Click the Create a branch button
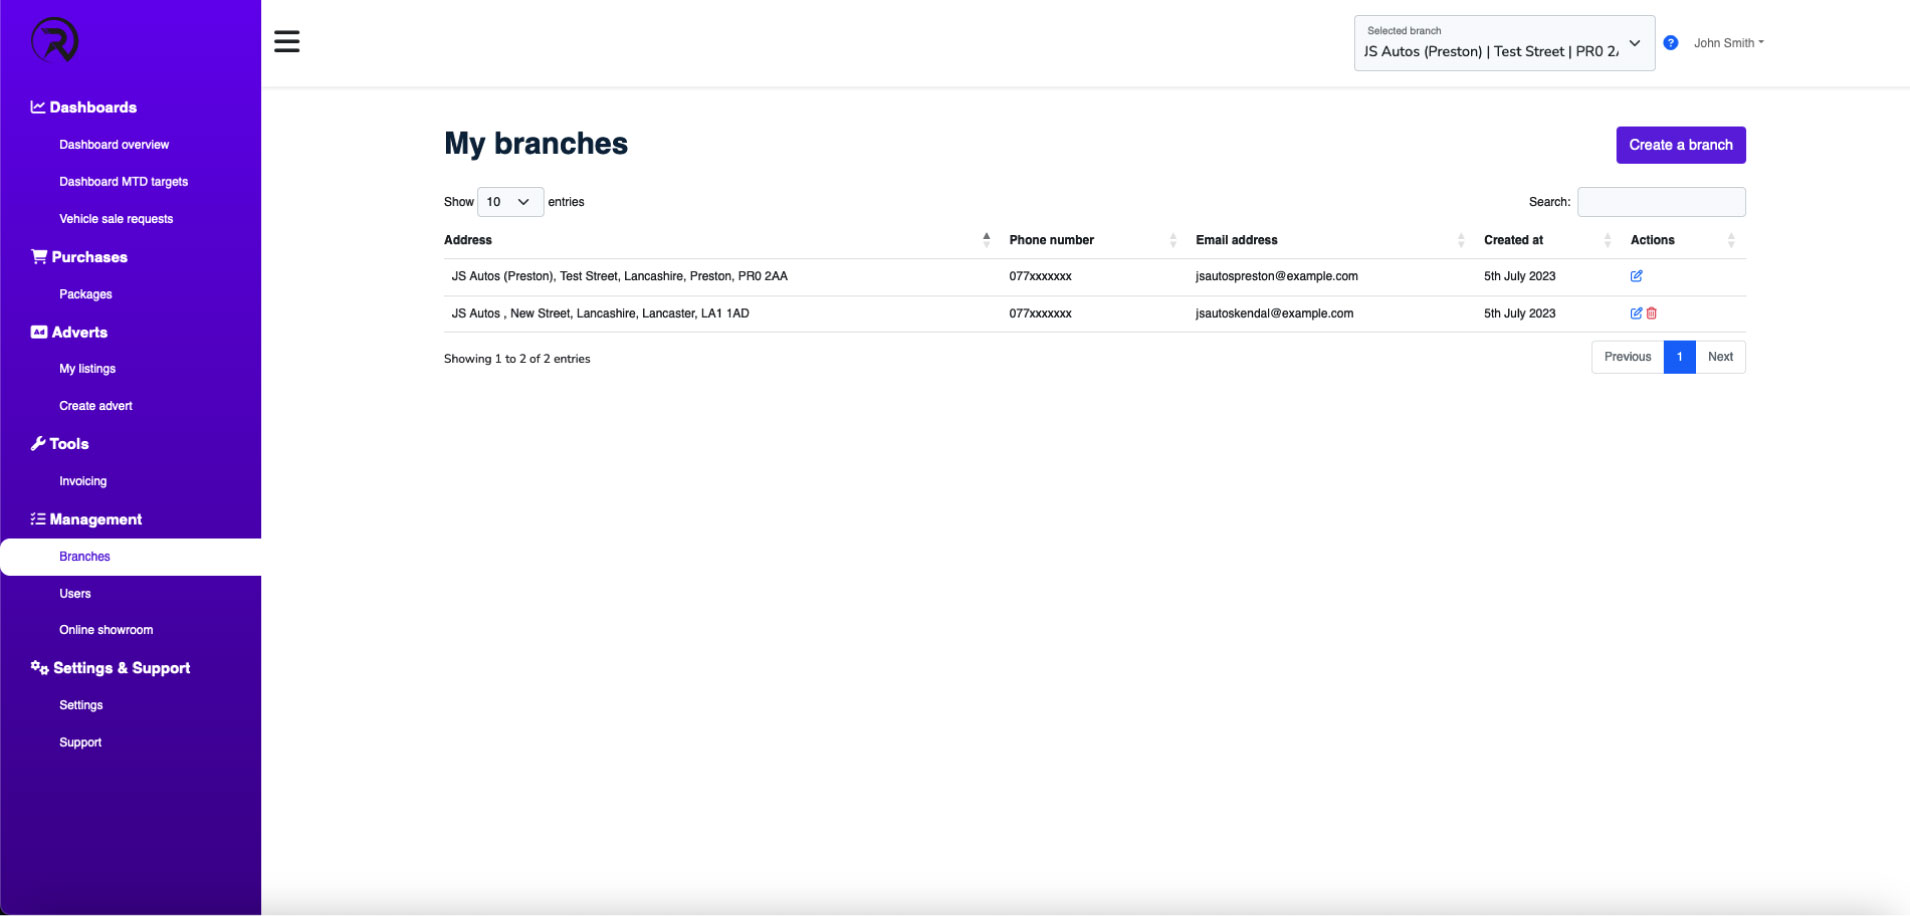Image resolution: width=1910 pixels, height=916 pixels. (1680, 145)
